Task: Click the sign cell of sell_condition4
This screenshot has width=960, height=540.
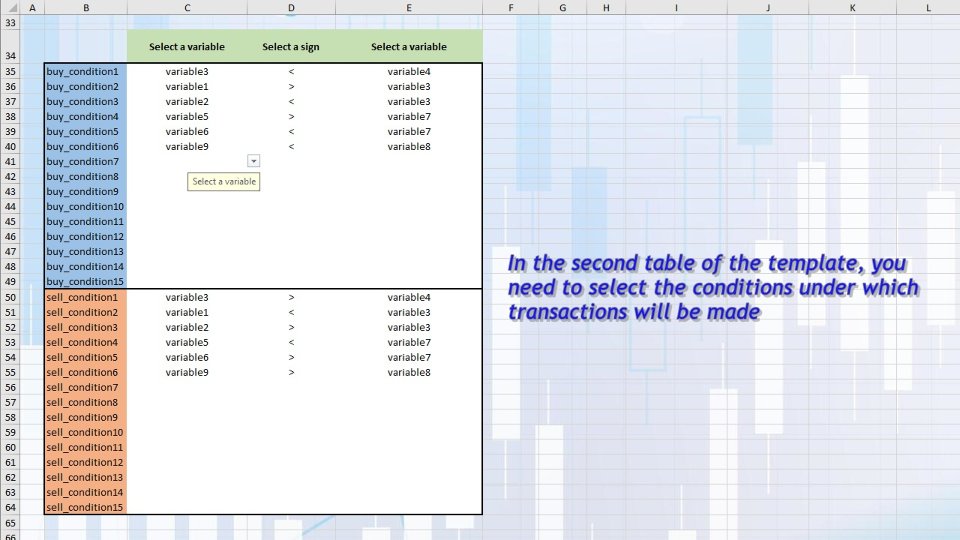Action: [291, 342]
